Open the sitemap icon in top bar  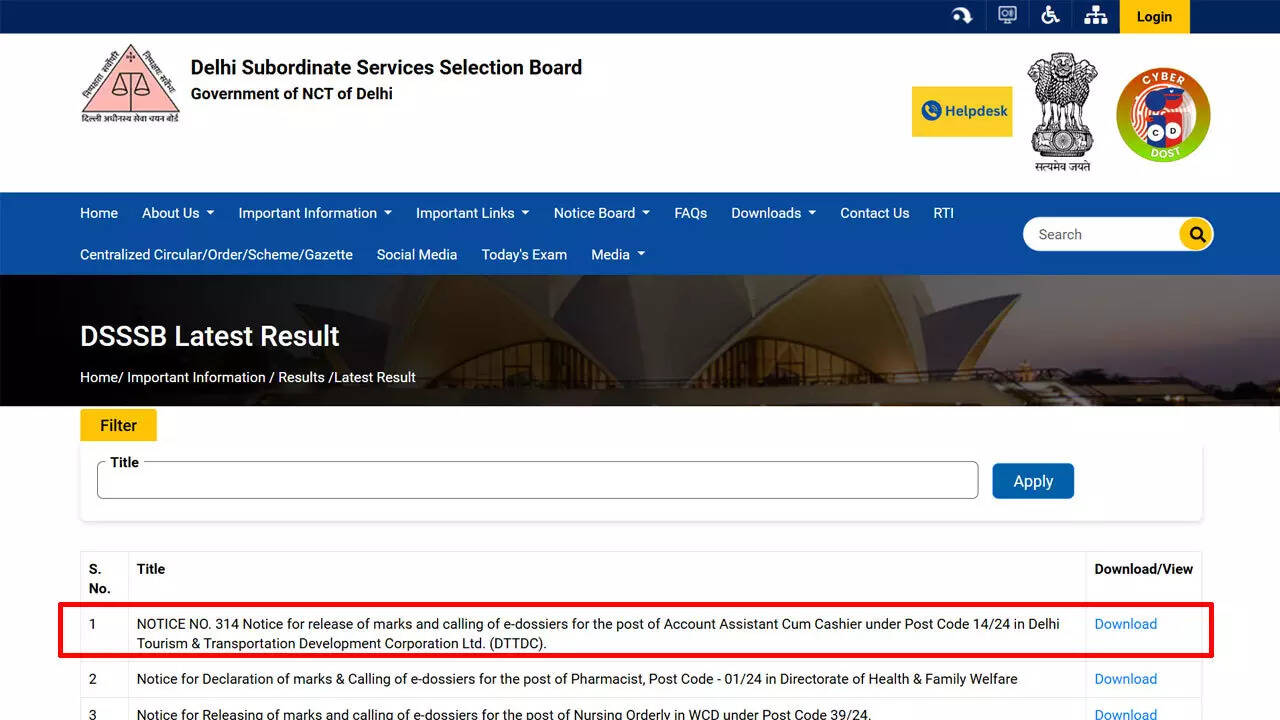1095,15
